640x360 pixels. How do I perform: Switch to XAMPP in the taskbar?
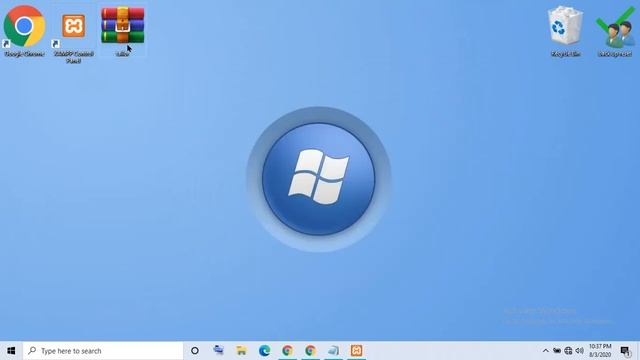coord(356,351)
